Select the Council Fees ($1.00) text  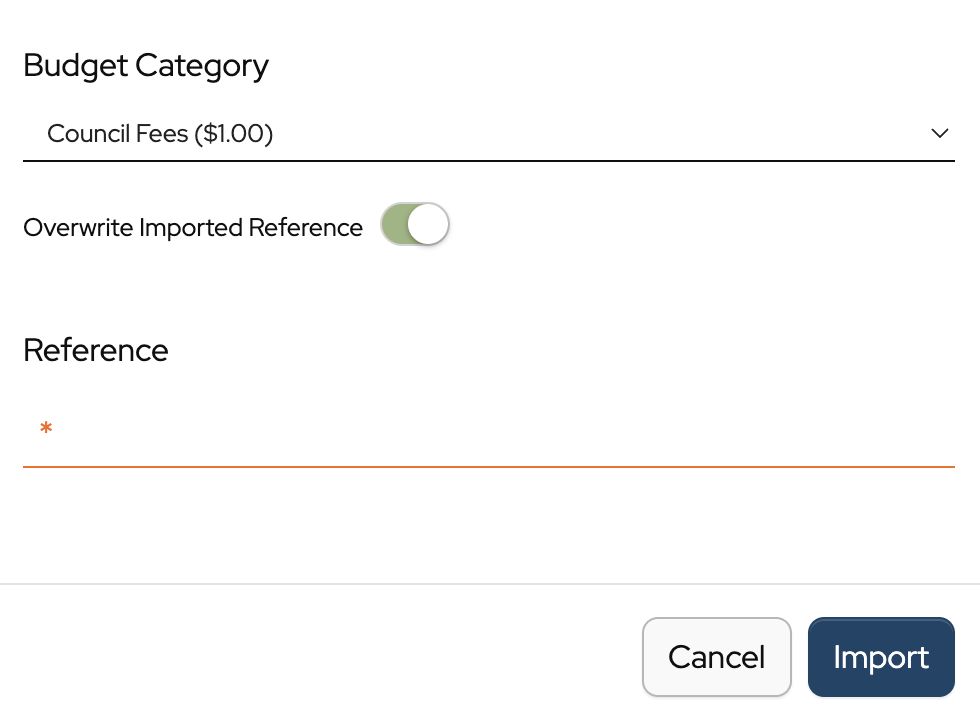click(x=160, y=133)
